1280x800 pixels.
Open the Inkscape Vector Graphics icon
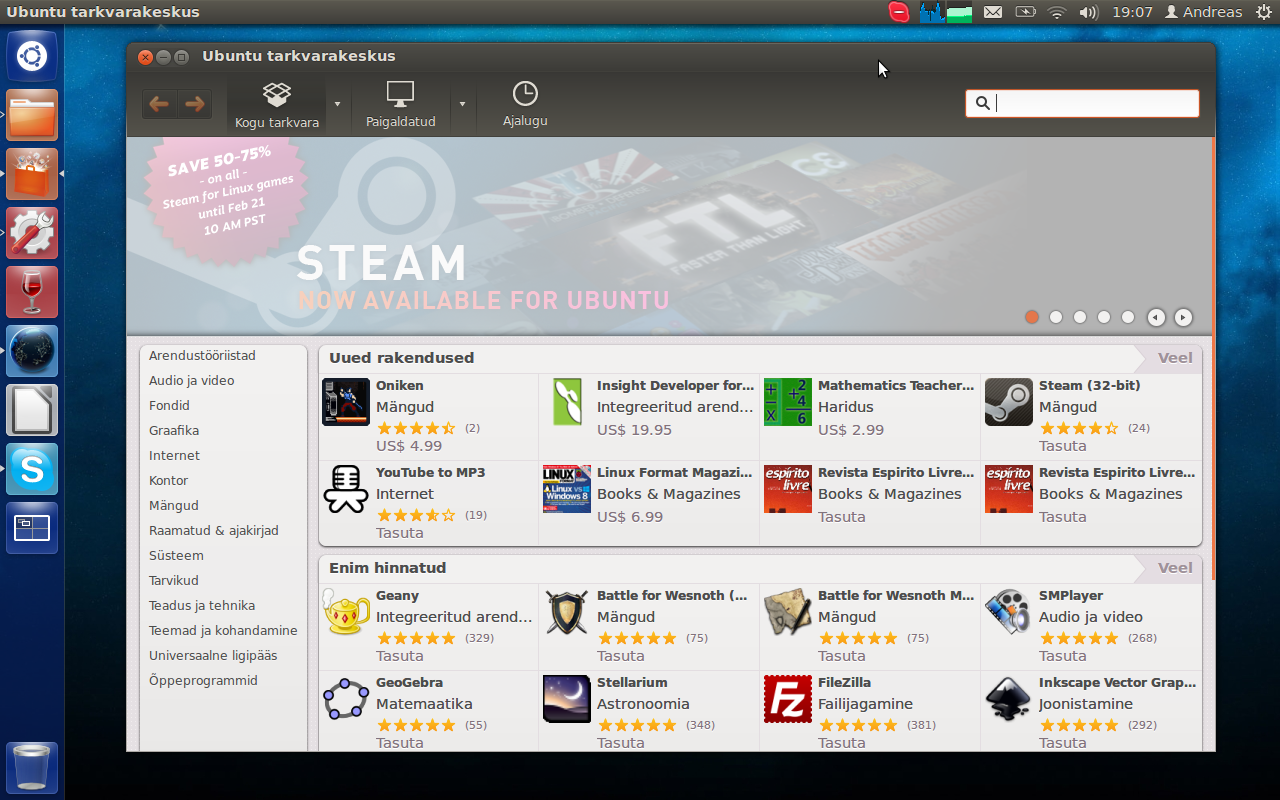(x=1009, y=699)
